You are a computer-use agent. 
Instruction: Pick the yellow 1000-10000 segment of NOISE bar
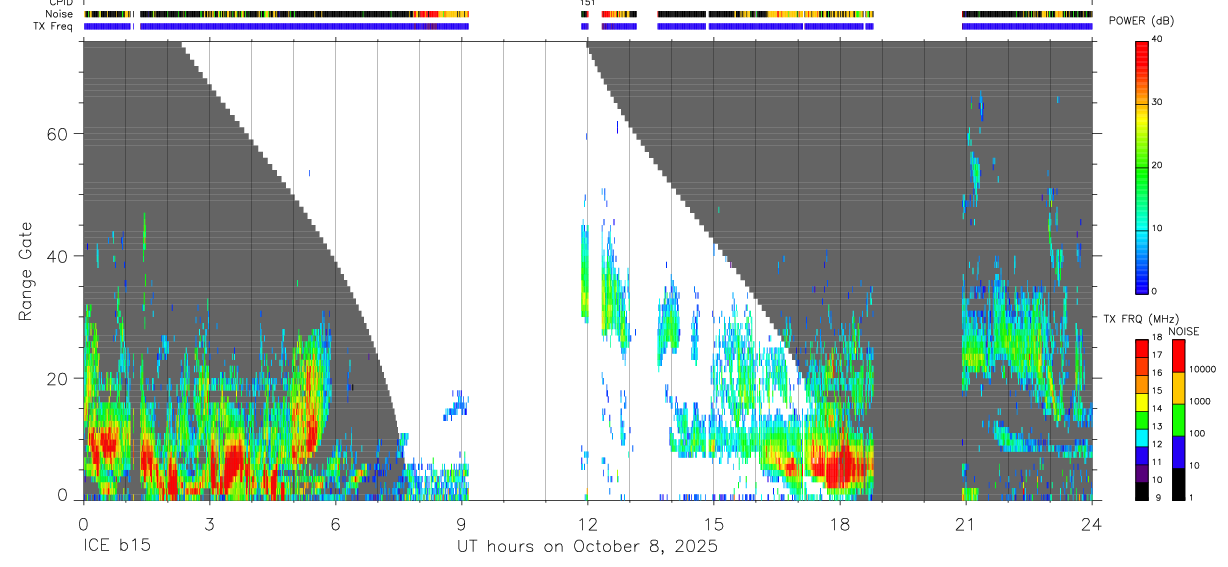[1179, 388]
